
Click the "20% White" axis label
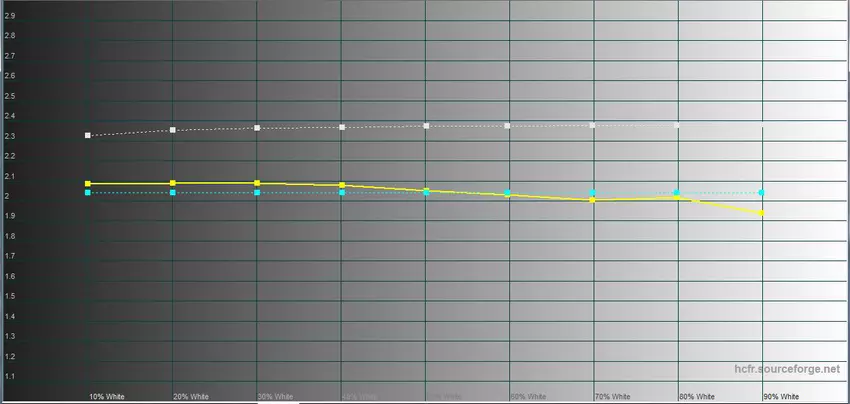pyautogui.click(x=191, y=397)
